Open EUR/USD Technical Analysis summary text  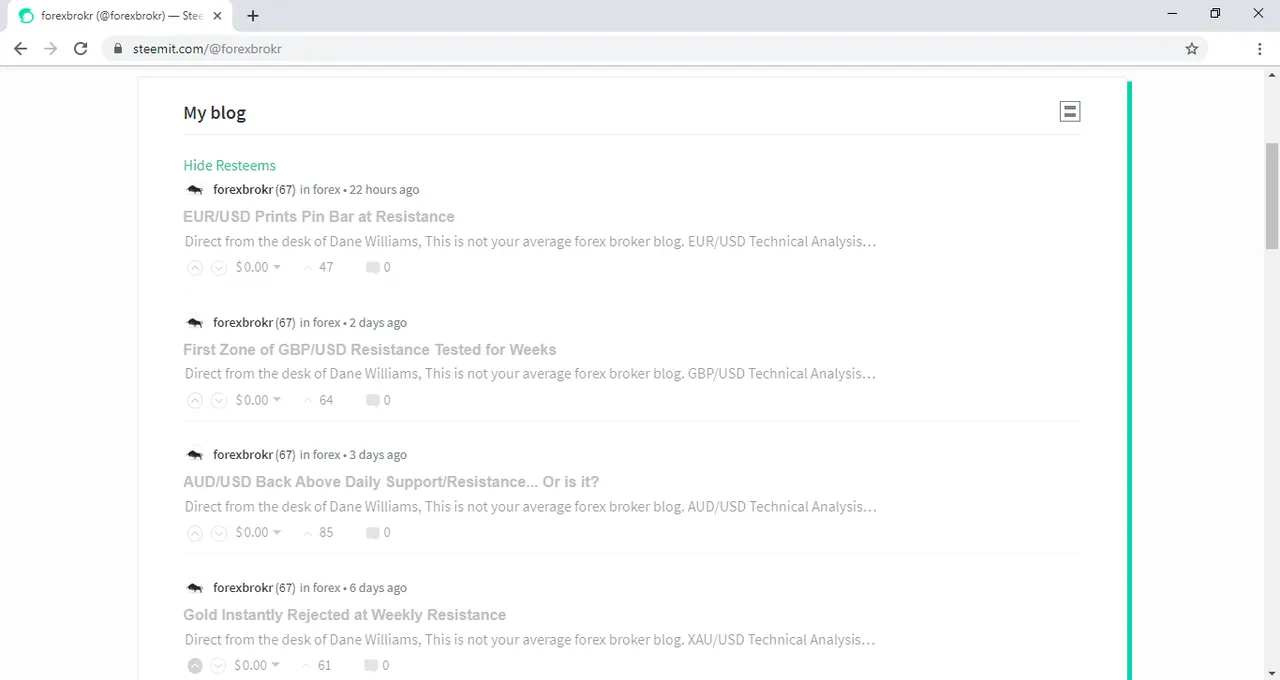tap(531, 241)
